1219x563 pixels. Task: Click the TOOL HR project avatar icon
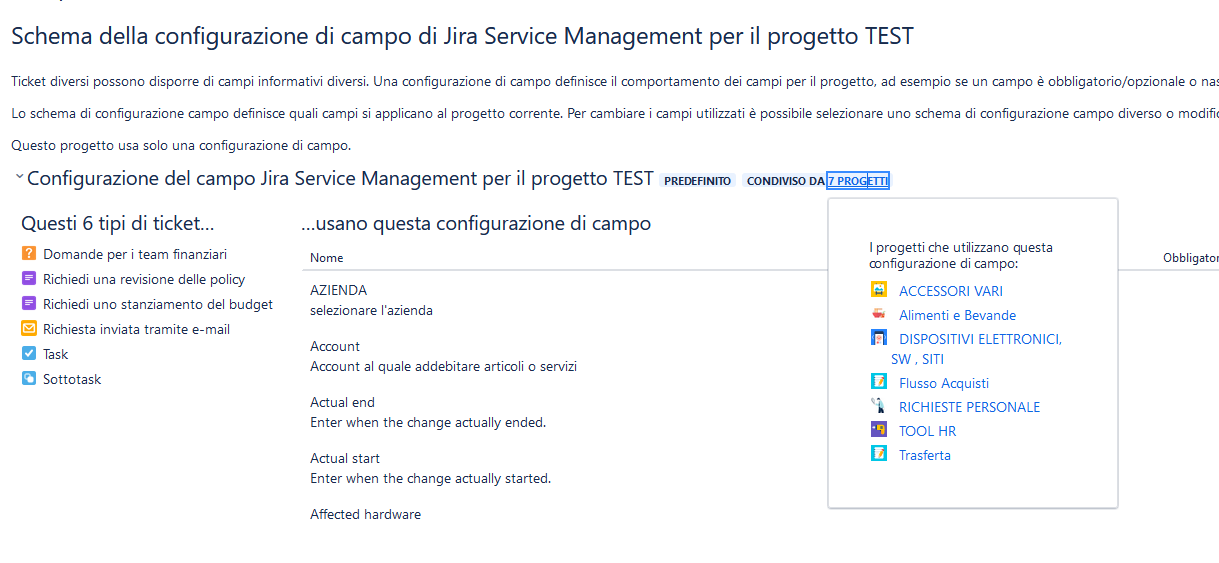pos(879,430)
